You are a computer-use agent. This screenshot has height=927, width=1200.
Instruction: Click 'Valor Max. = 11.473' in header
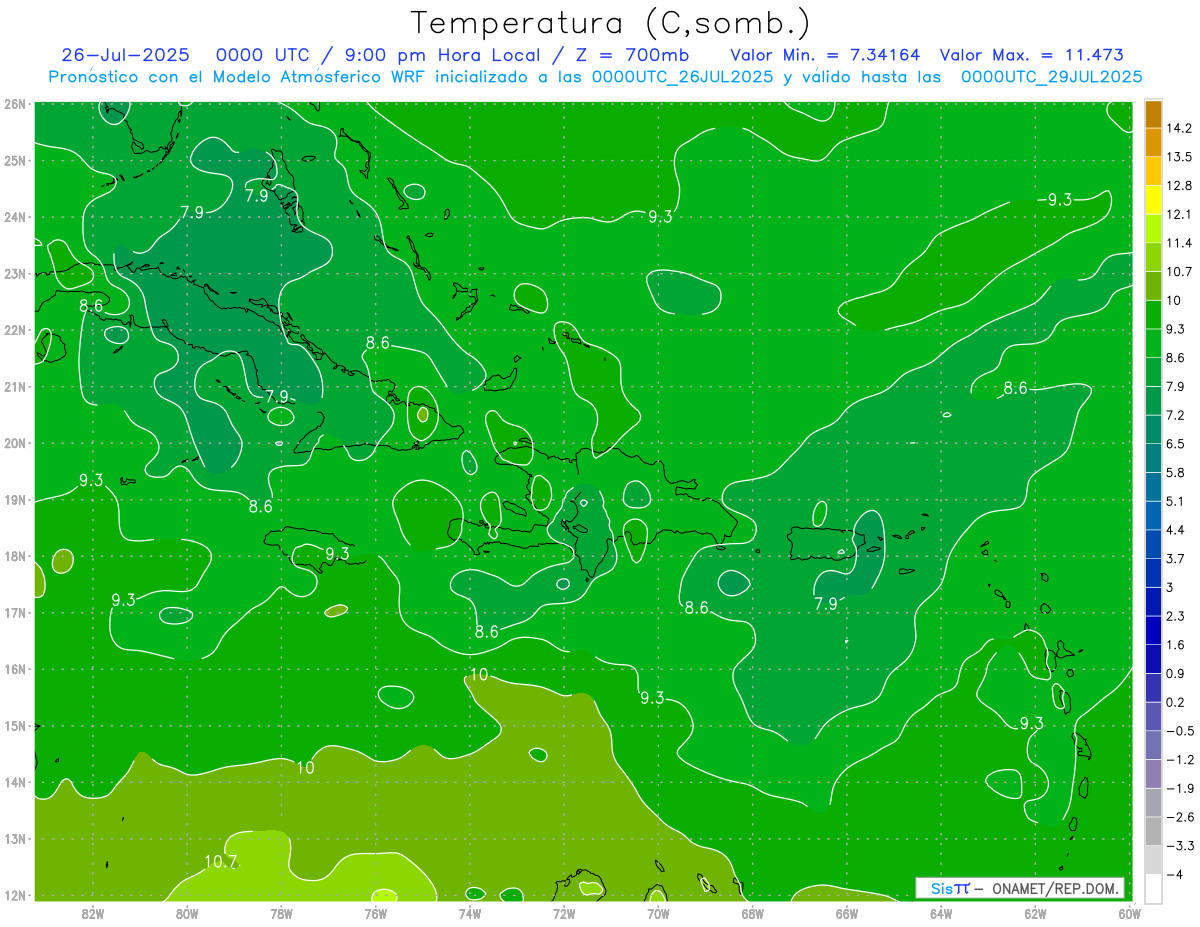point(1032,55)
